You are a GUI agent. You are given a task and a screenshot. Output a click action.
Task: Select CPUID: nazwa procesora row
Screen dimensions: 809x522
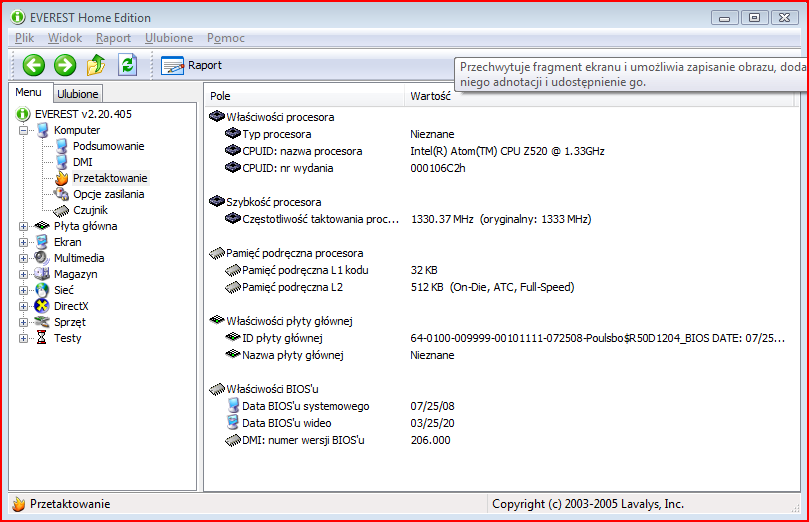[x=503, y=151]
